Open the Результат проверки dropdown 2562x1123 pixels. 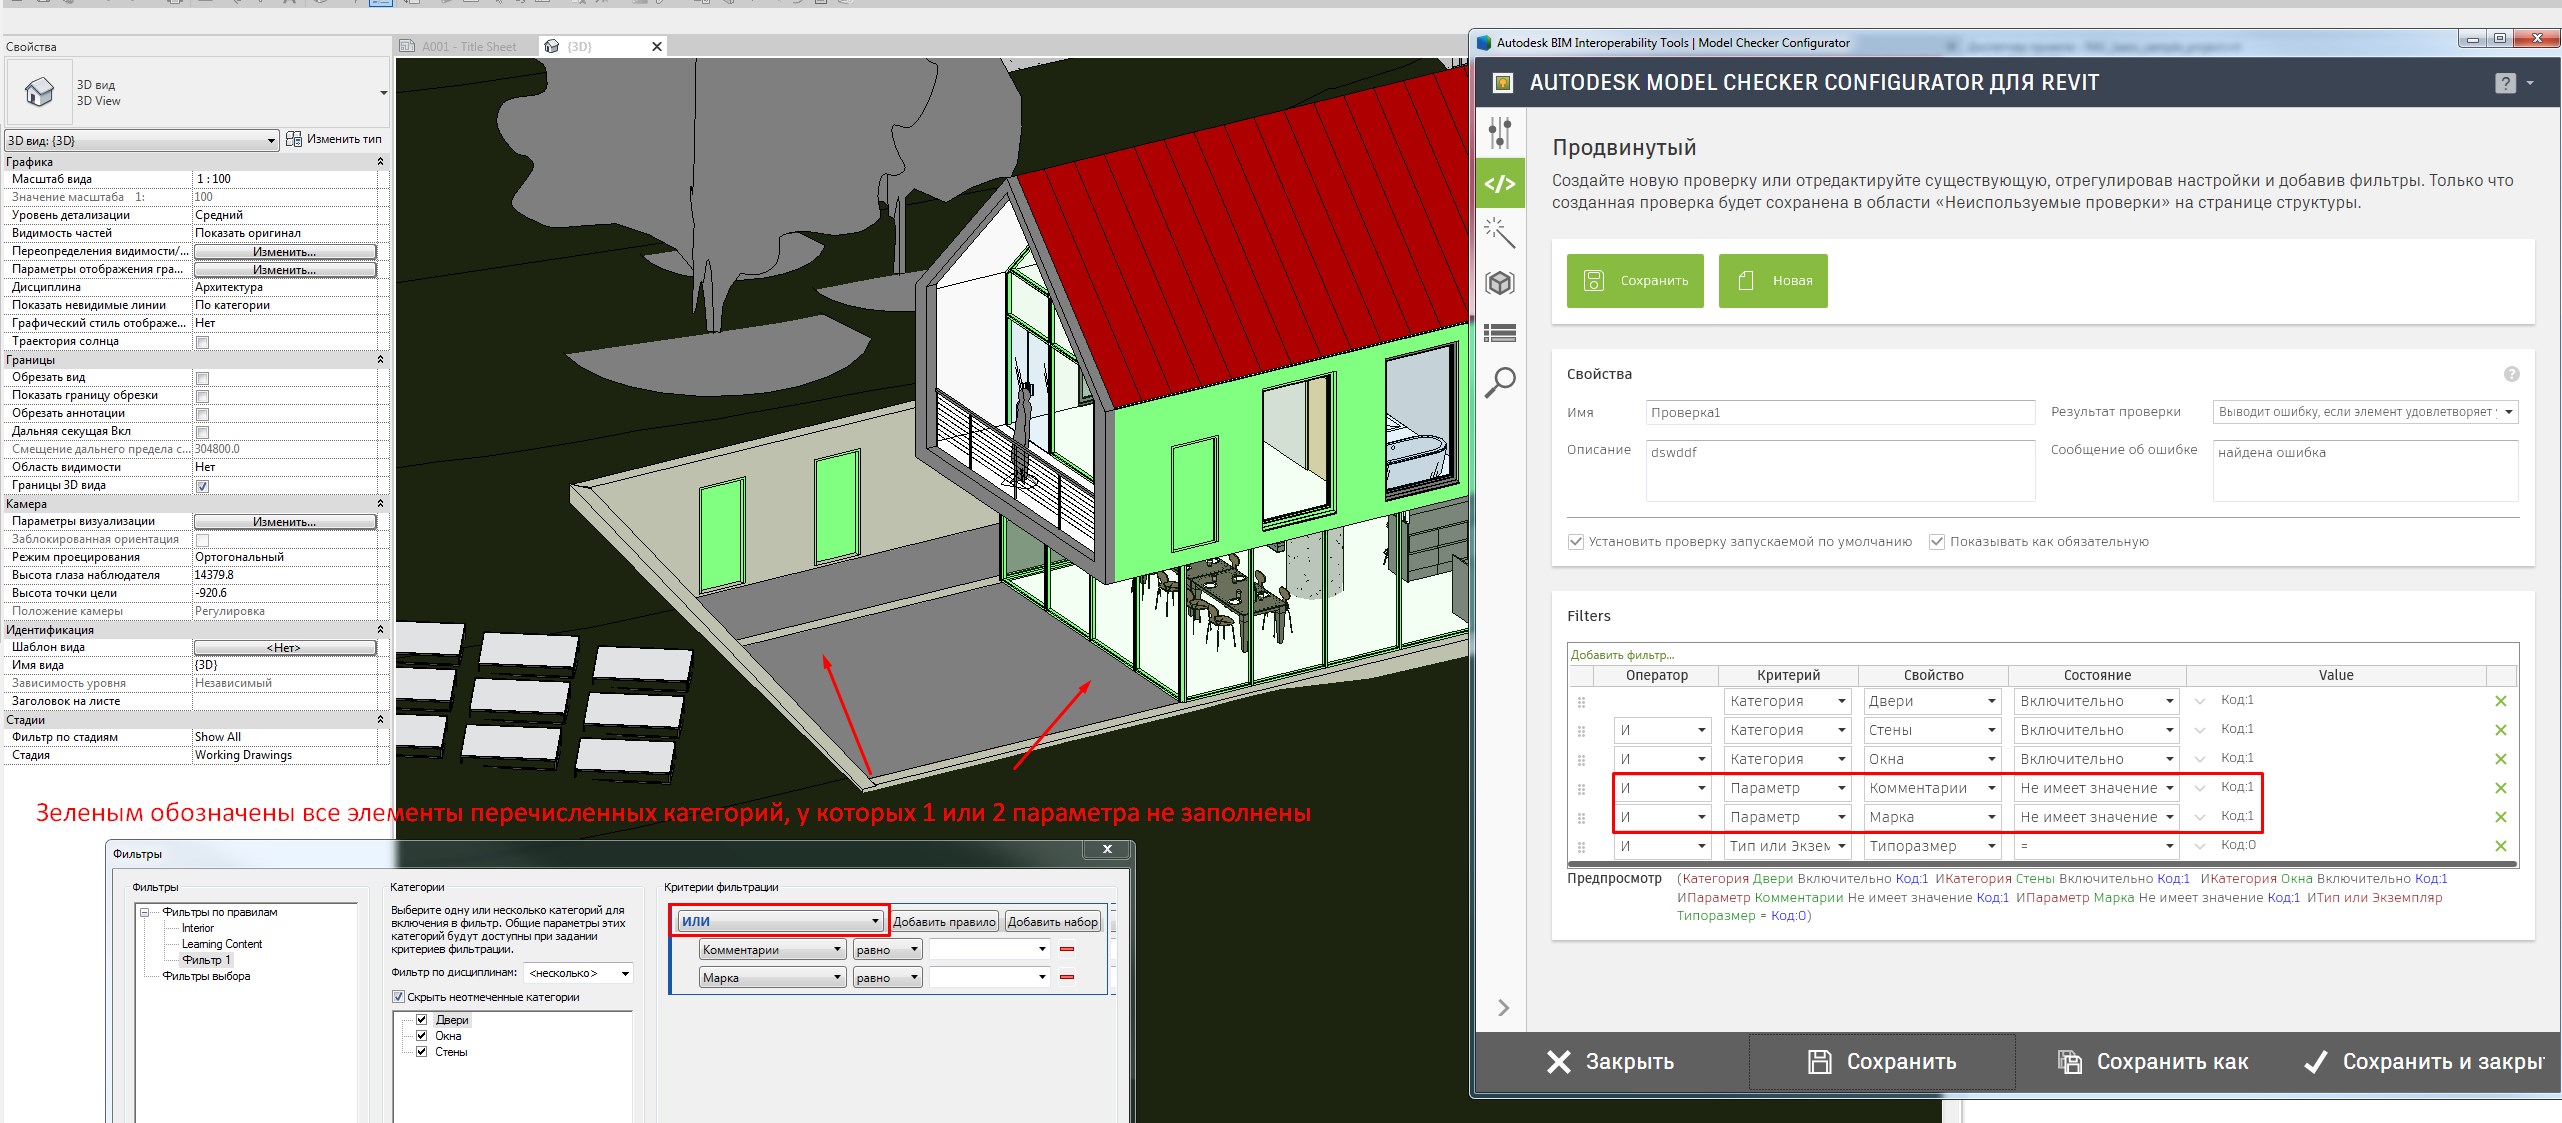(x=2365, y=412)
